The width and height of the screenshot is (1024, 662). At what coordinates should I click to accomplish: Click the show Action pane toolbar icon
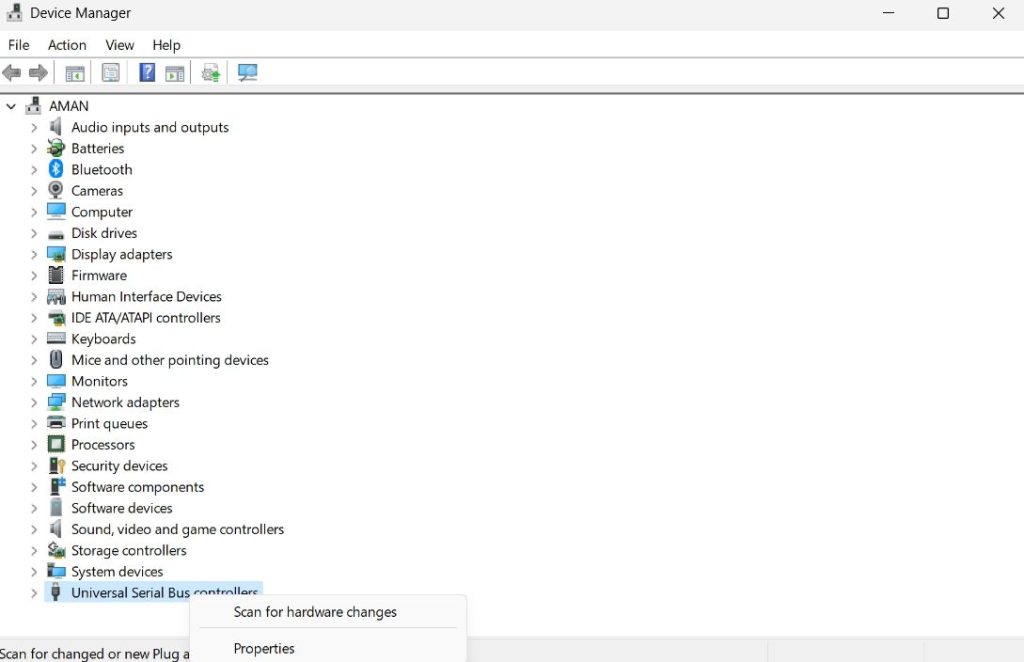pos(175,72)
